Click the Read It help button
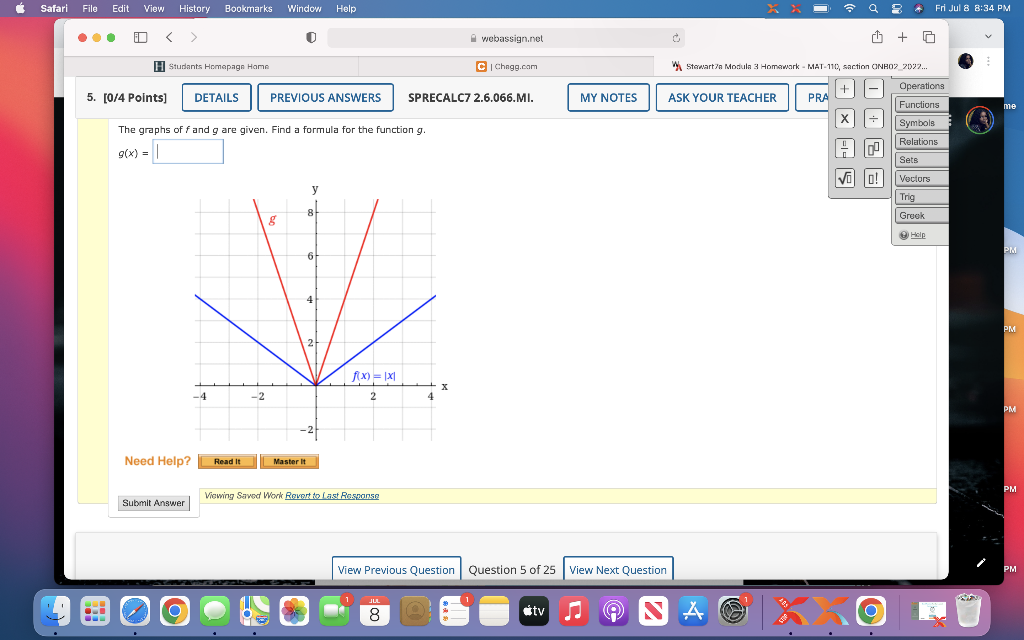 pyautogui.click(x=227, y=462)
